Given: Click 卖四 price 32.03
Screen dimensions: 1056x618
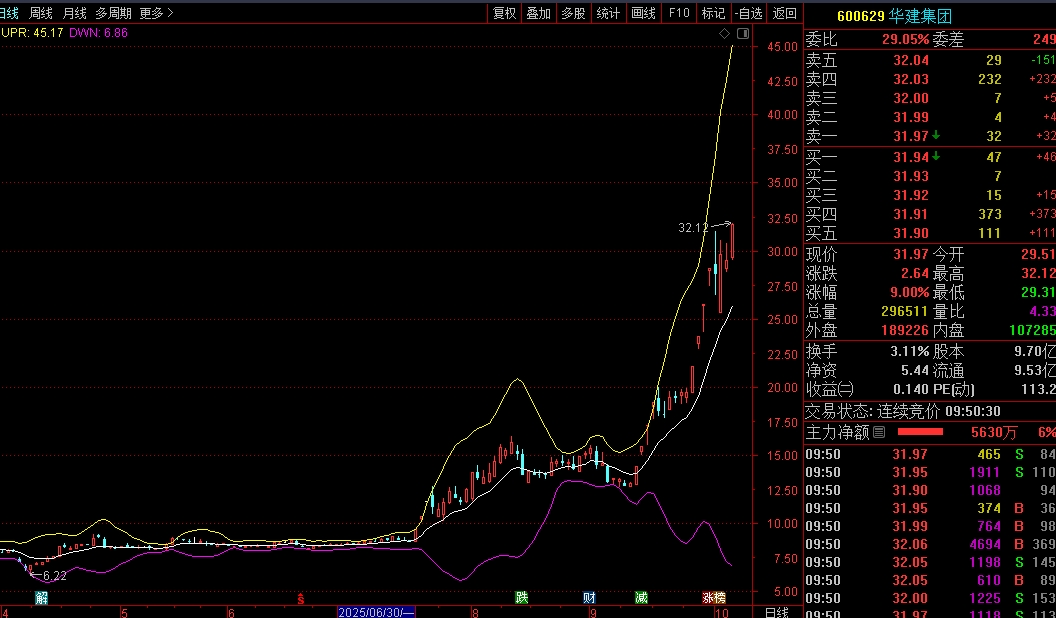Looking at the screenshot, I should (x=911, y=79).
